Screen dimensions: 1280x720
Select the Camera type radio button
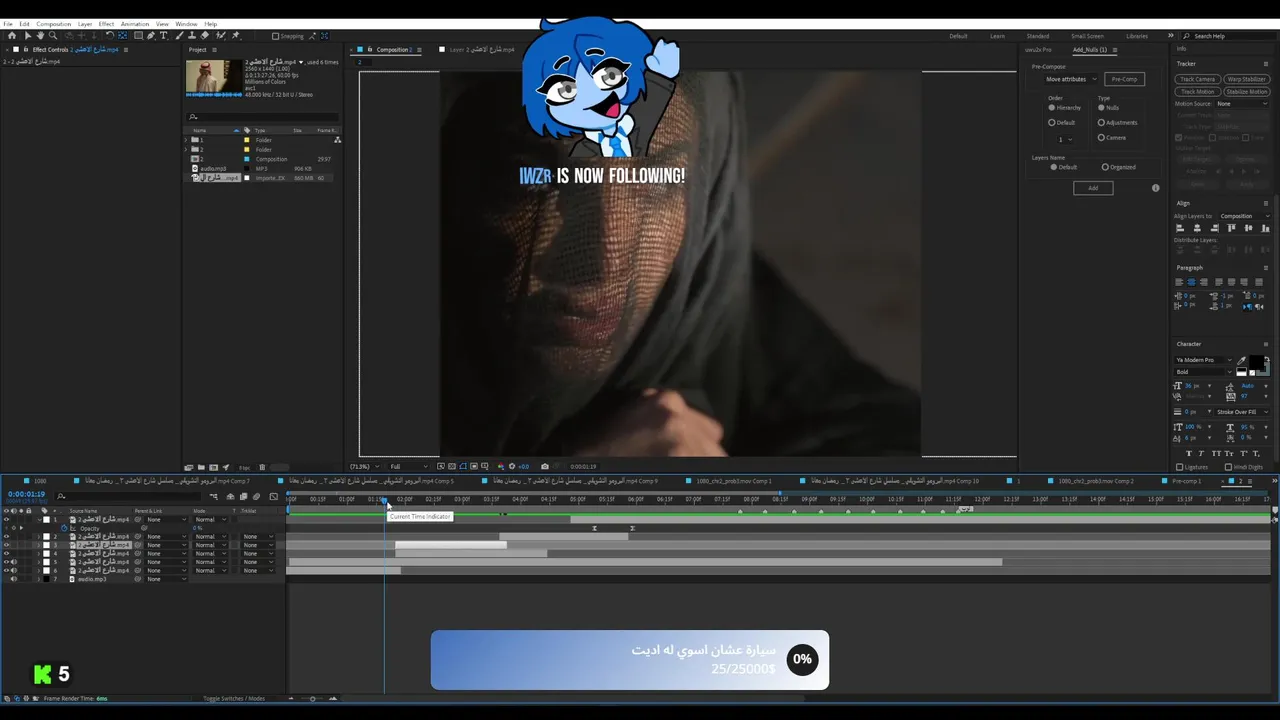click(1101, 137)
